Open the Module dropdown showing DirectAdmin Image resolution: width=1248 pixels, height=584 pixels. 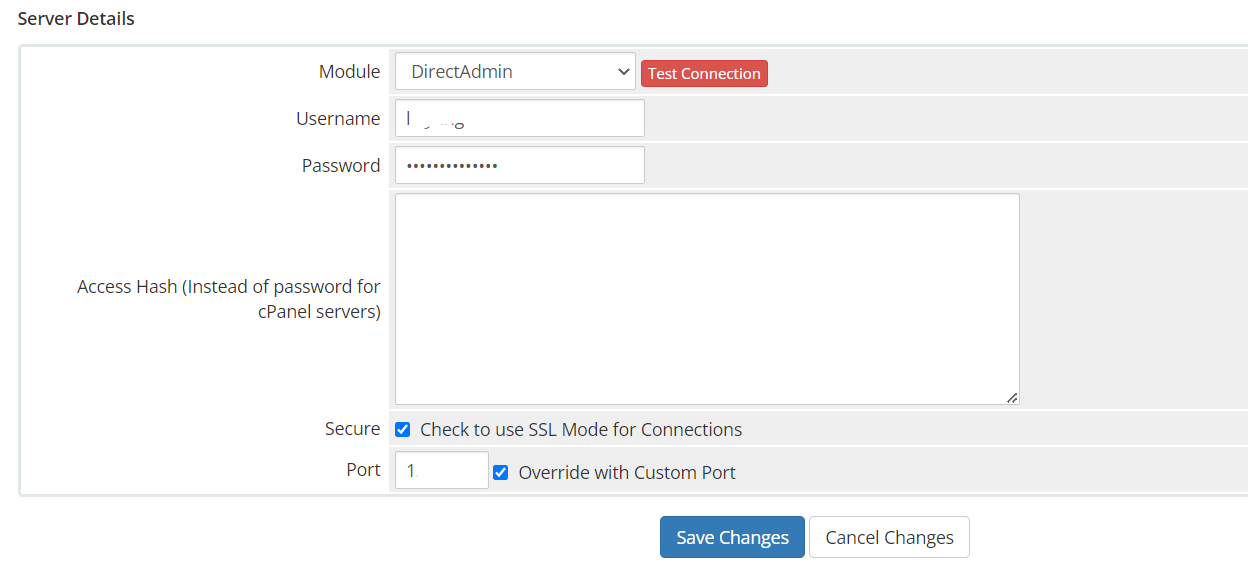coord(515,72)
